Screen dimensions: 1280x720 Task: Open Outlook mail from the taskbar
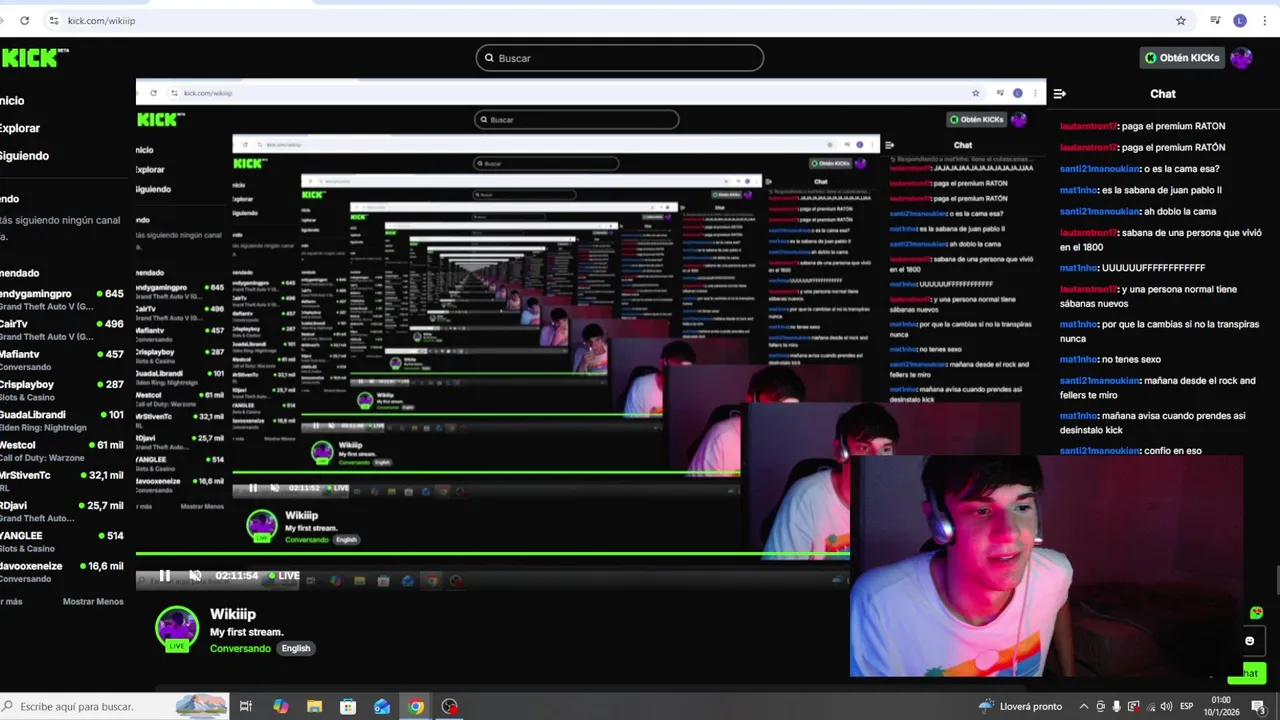[x=382, y=707]
